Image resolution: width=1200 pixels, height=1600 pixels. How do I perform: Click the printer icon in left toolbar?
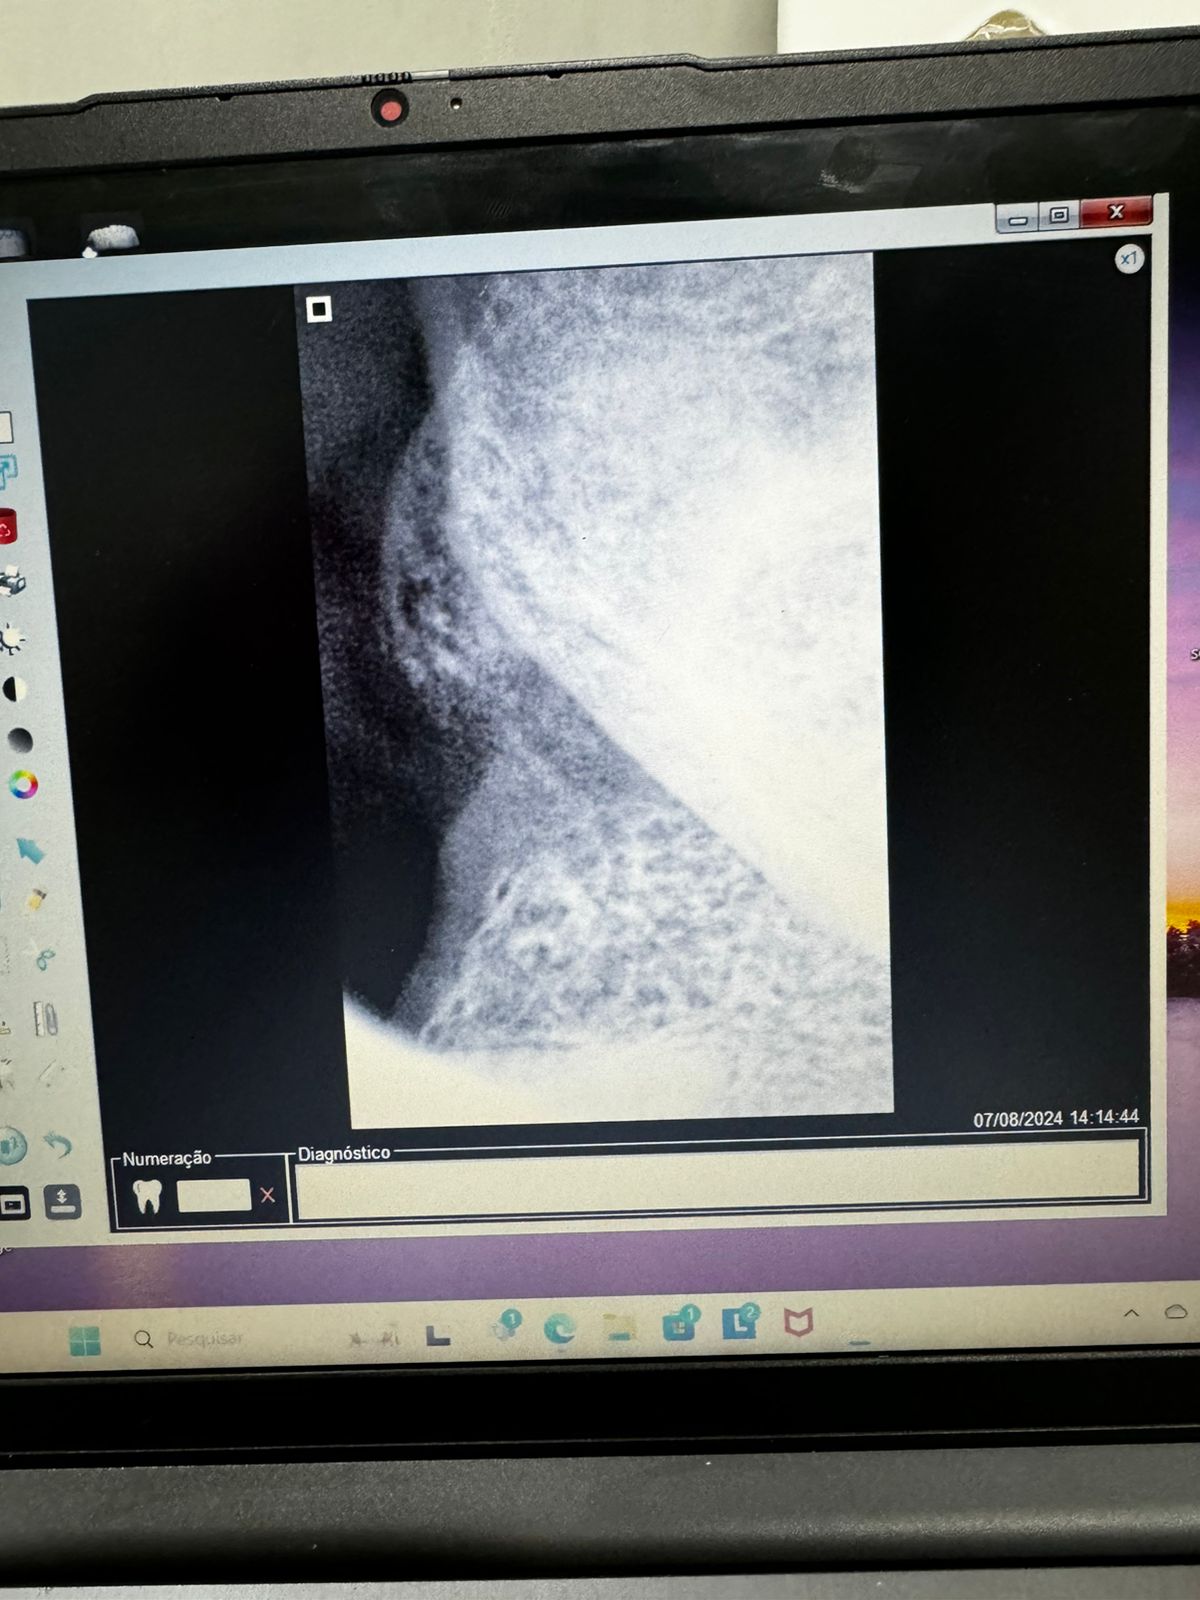tap(12, 580)
